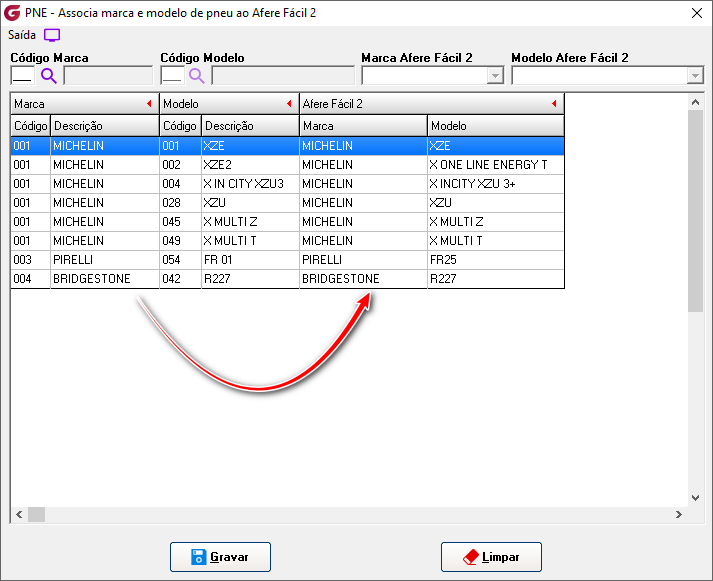This screenshot has height=581, width=713.
Task: Click model code 045 cell
Action: coord(180,222)
